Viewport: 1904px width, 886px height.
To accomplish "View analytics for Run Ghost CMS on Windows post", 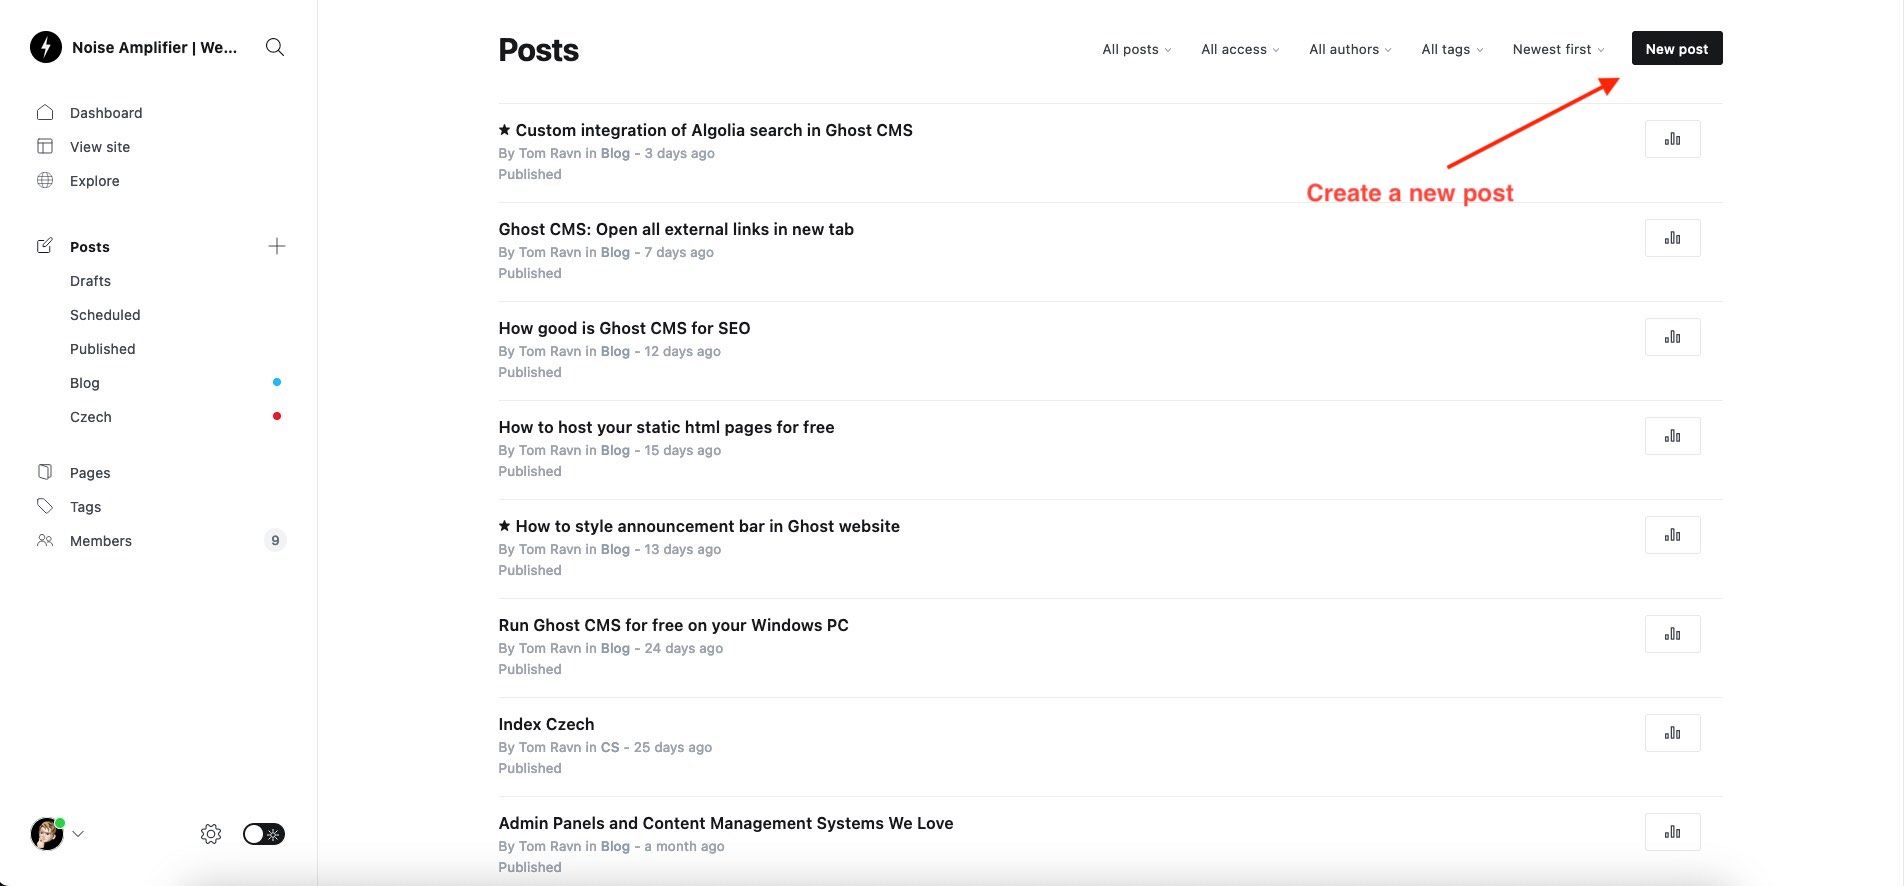I will (x=1672, y=634).
